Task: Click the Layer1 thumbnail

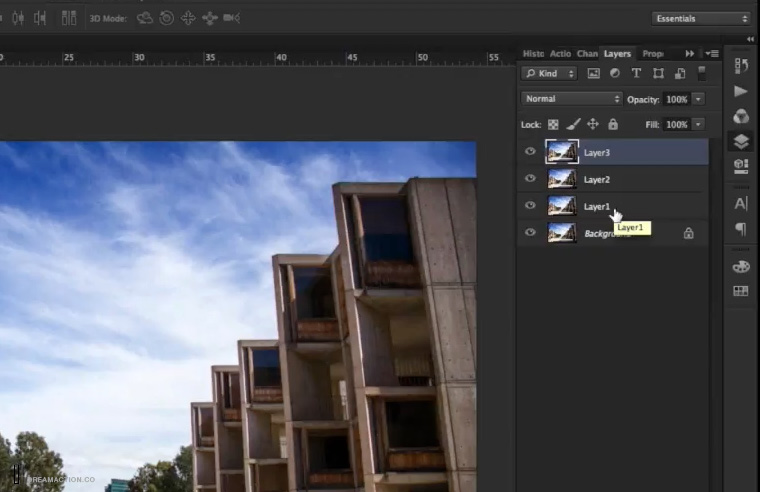Action: [x=562, y=206]
